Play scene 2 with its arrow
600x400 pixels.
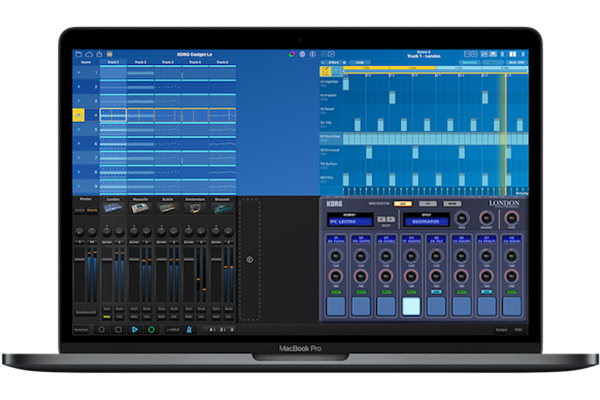[79, 87]
